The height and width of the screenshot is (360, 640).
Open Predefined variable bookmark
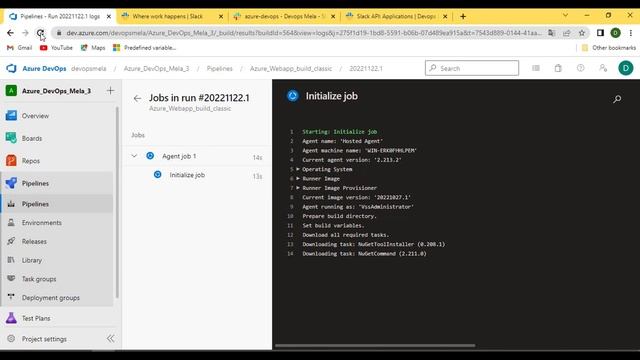coord(144,48)
